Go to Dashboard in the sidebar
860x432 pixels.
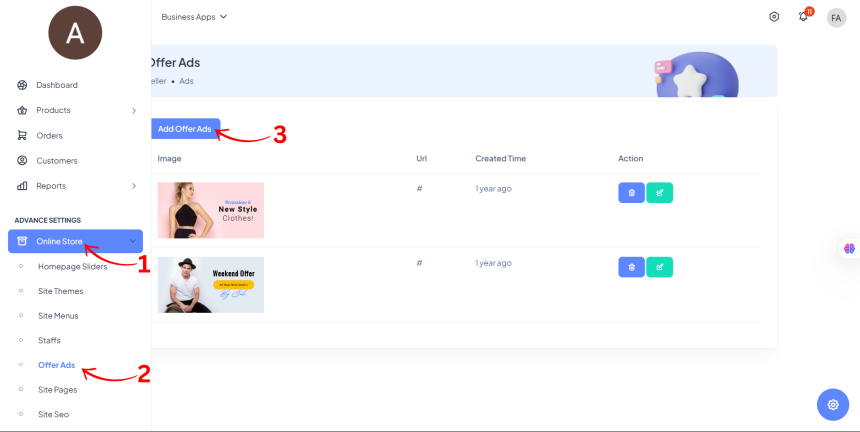(56, 85)
